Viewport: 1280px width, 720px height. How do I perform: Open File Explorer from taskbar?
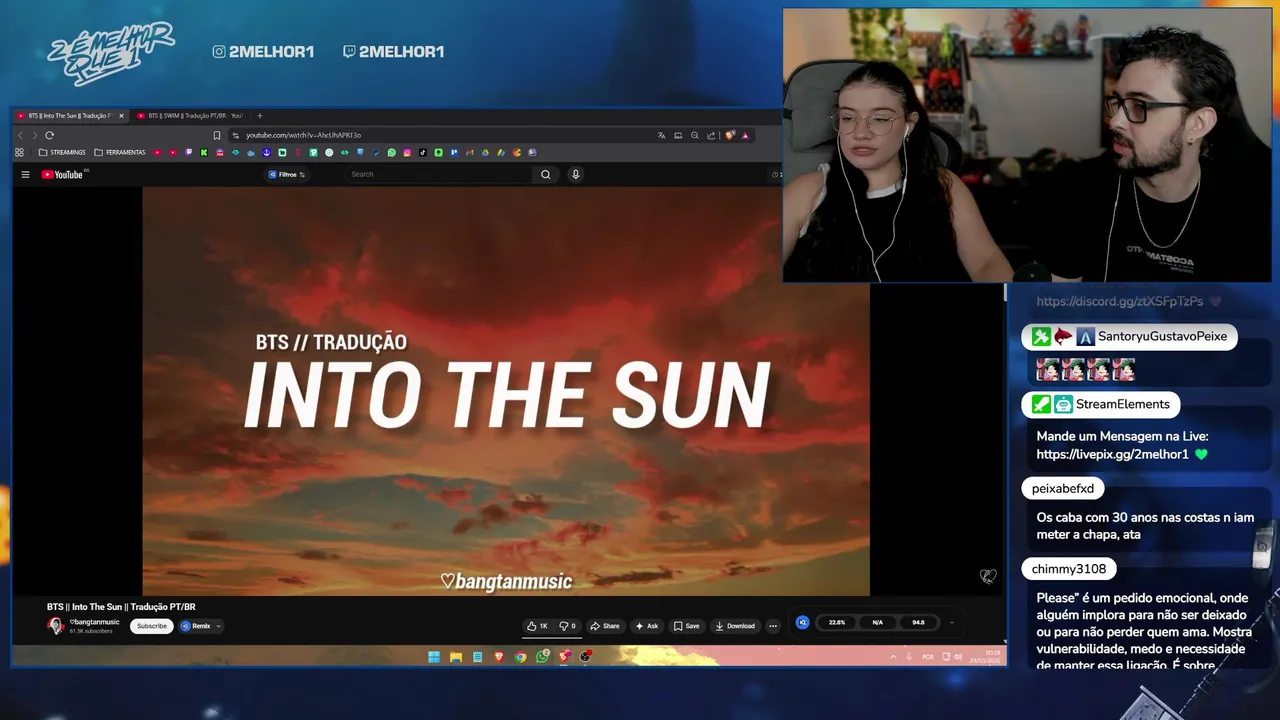(456, 657)
